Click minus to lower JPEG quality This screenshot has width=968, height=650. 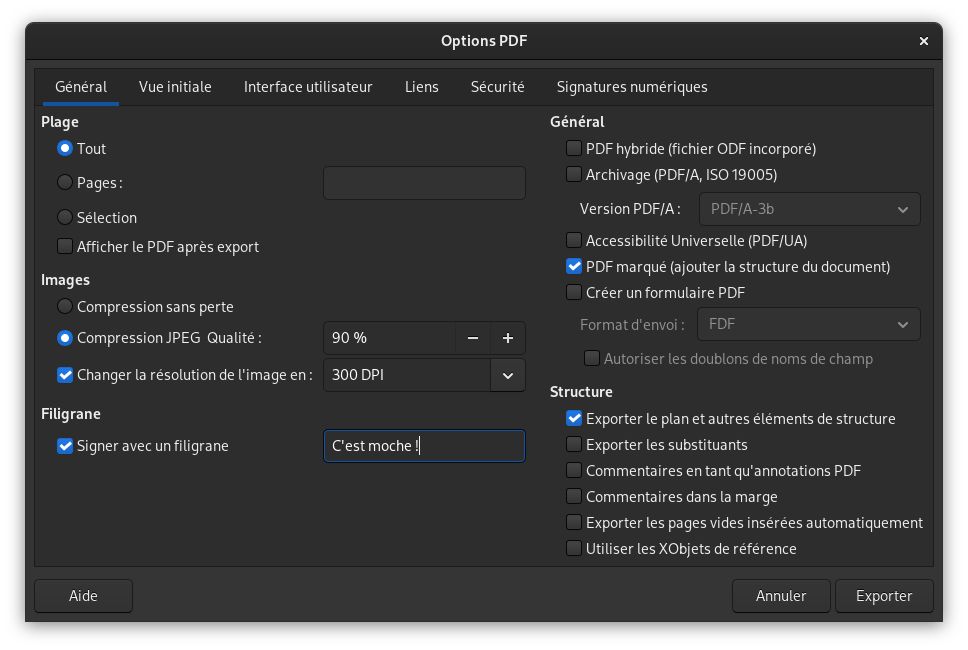(472, 338)
